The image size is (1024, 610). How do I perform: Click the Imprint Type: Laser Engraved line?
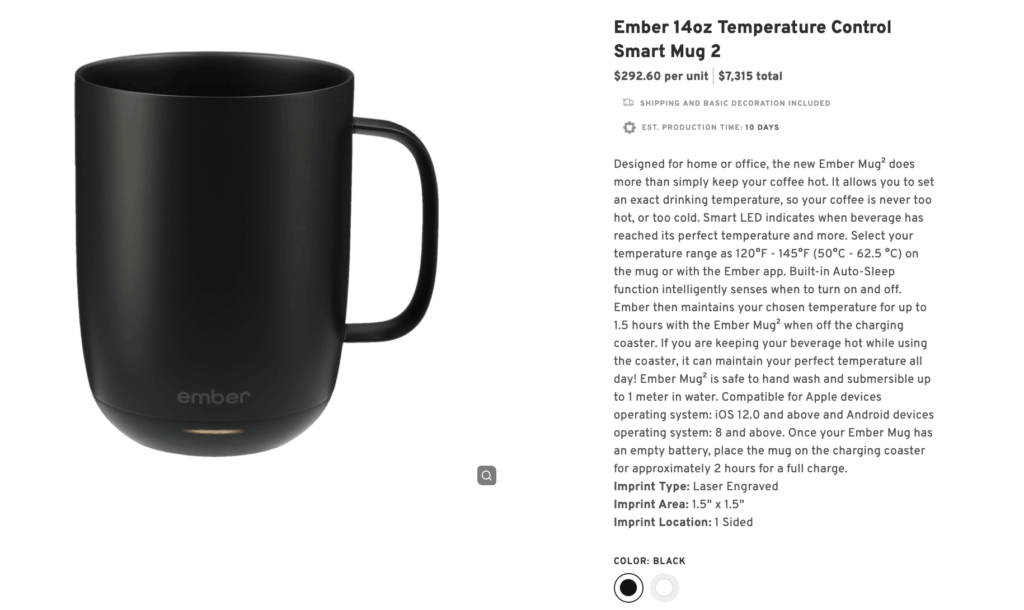tap(695, 486)
